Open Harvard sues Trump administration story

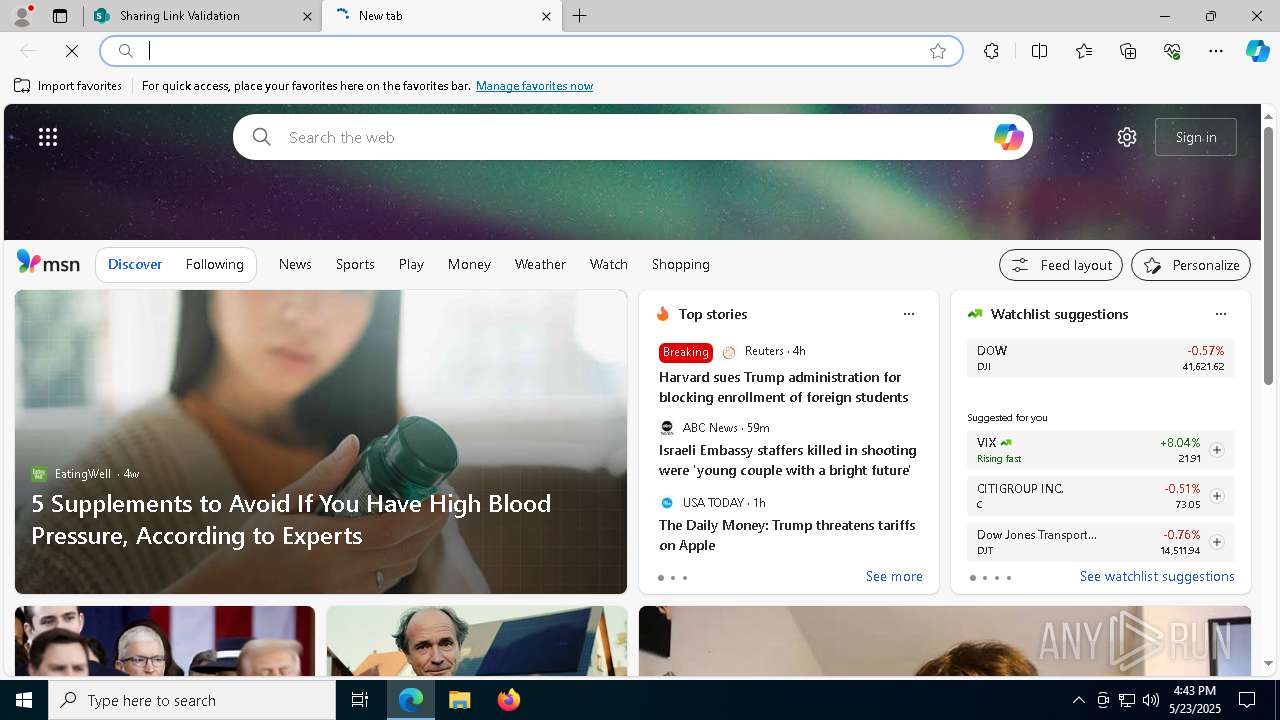coord(783,387)
